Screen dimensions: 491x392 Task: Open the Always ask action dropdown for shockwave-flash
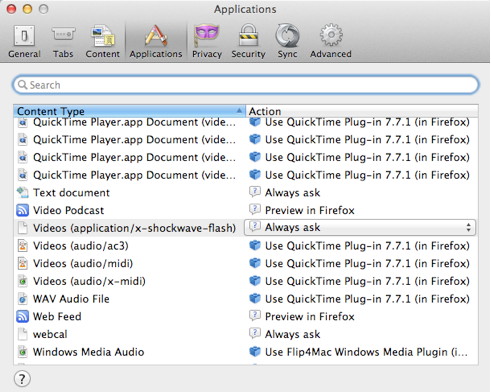pos(360,228)
